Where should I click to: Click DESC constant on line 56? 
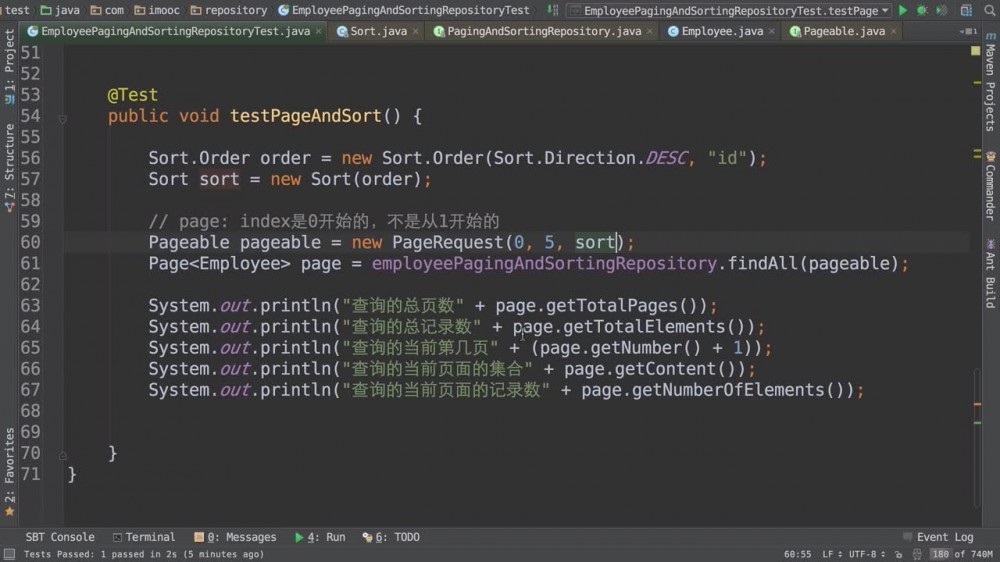pyautogui.click(x=666, y=158)
